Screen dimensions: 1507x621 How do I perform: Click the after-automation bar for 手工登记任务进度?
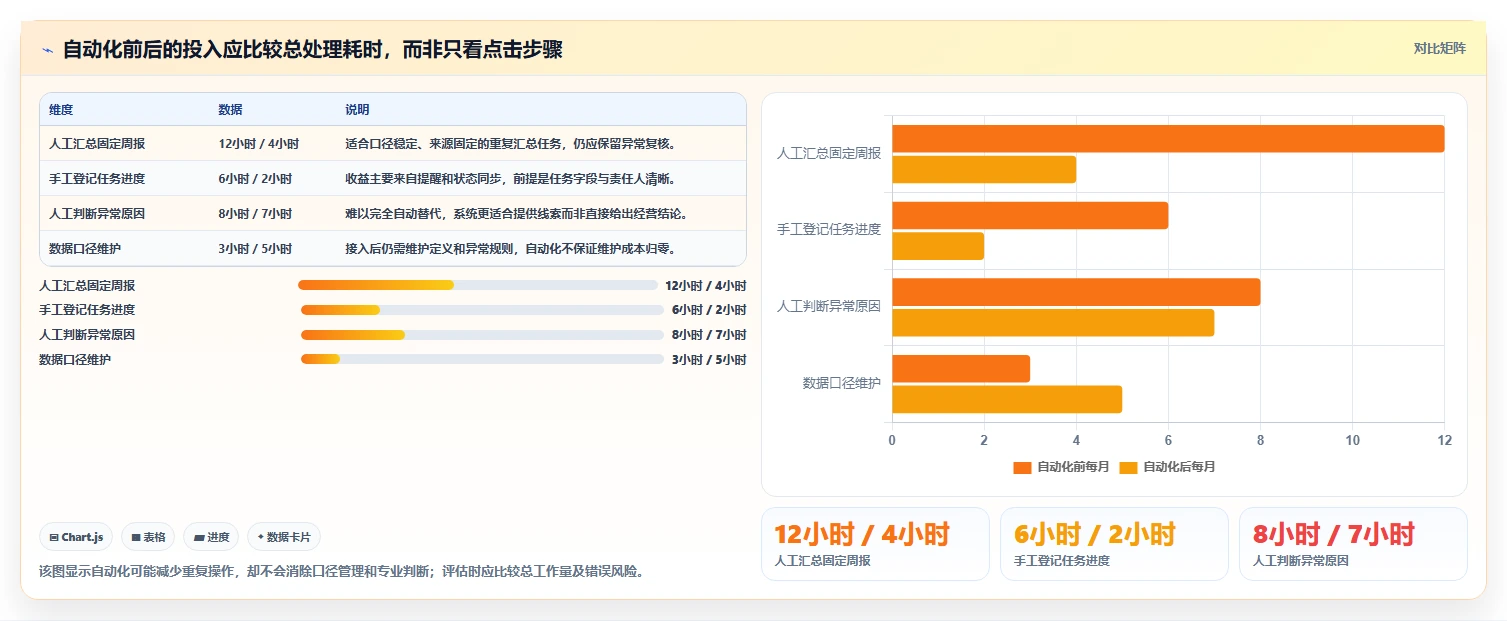pos(938,246)
